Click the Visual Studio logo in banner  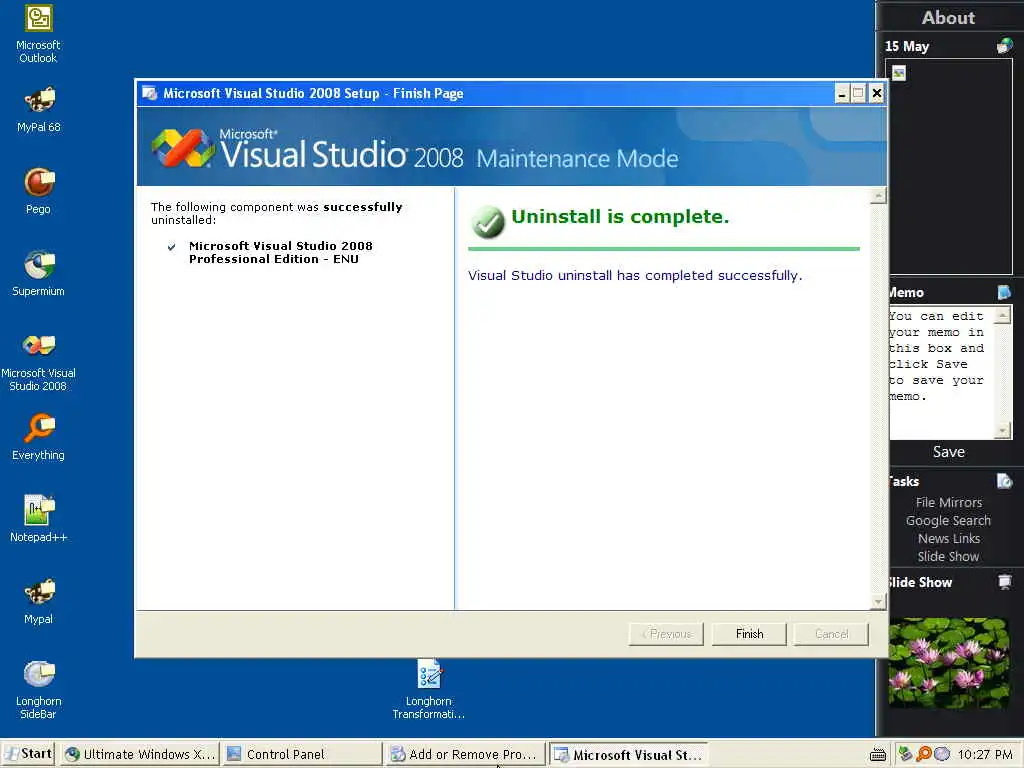184,148
